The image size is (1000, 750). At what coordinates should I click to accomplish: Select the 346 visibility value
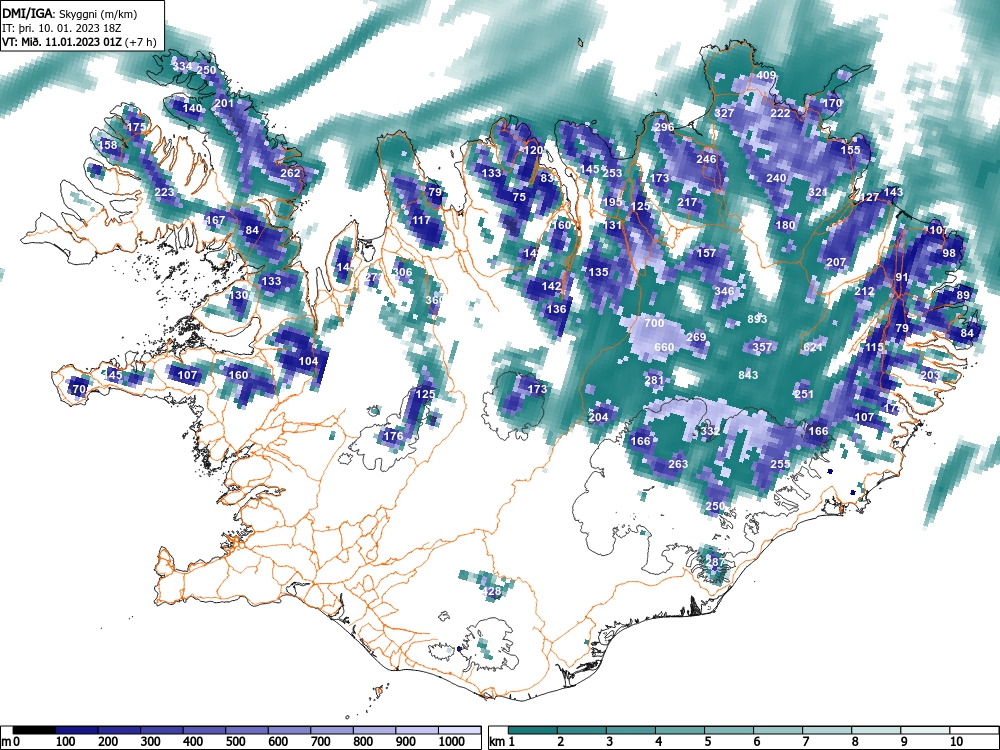tap(724, 291)
